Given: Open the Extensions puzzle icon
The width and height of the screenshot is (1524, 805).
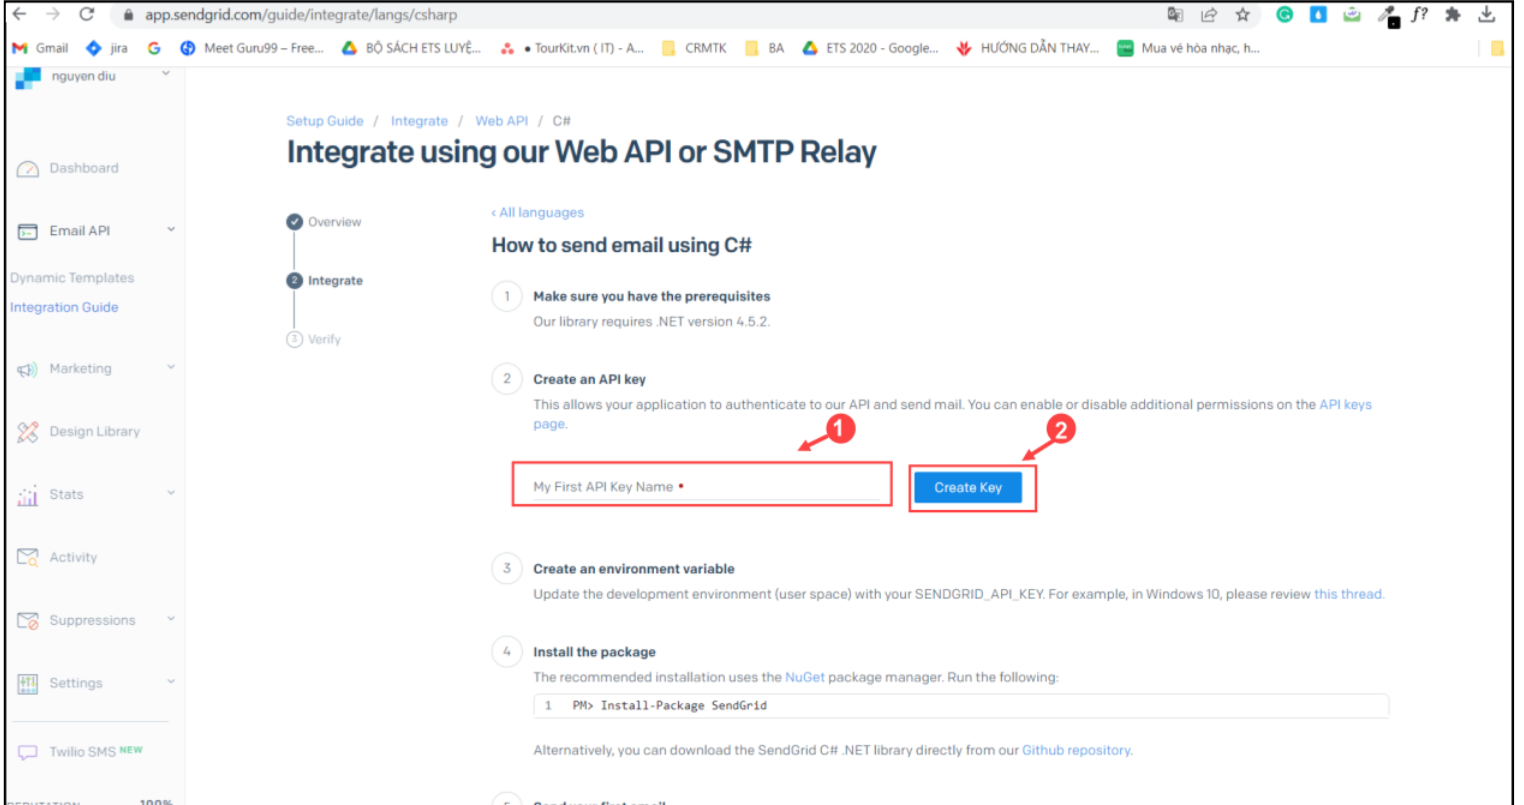Looking at the screenshot, I should 1453,14.
